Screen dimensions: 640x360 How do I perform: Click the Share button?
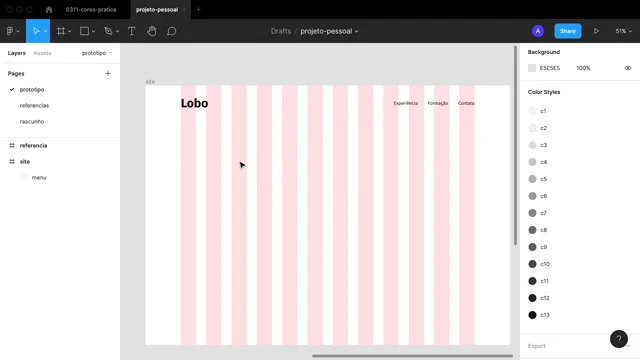(567, 31)
